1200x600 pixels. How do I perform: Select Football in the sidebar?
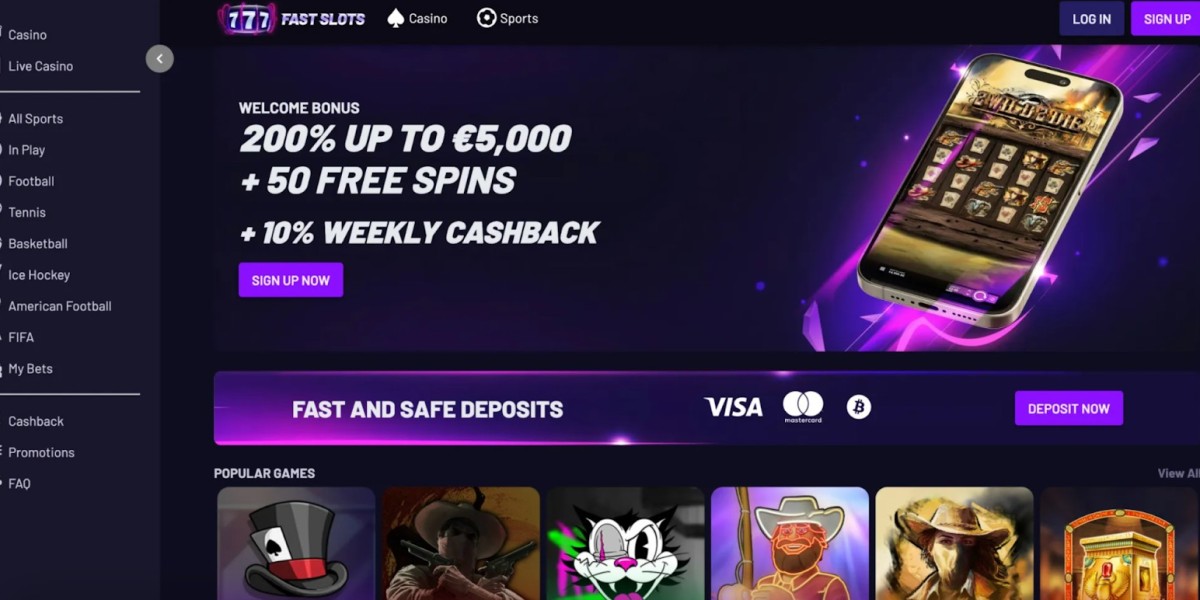pyautogui.click(x=31, y=181)
